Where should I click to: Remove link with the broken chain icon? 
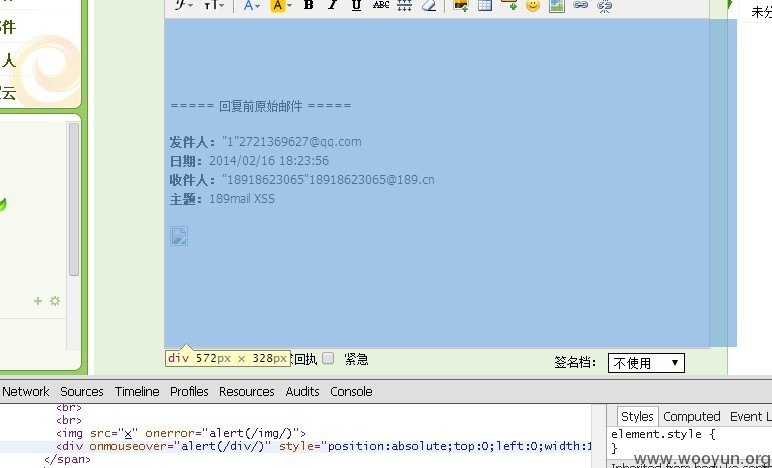tap(605, 5)
